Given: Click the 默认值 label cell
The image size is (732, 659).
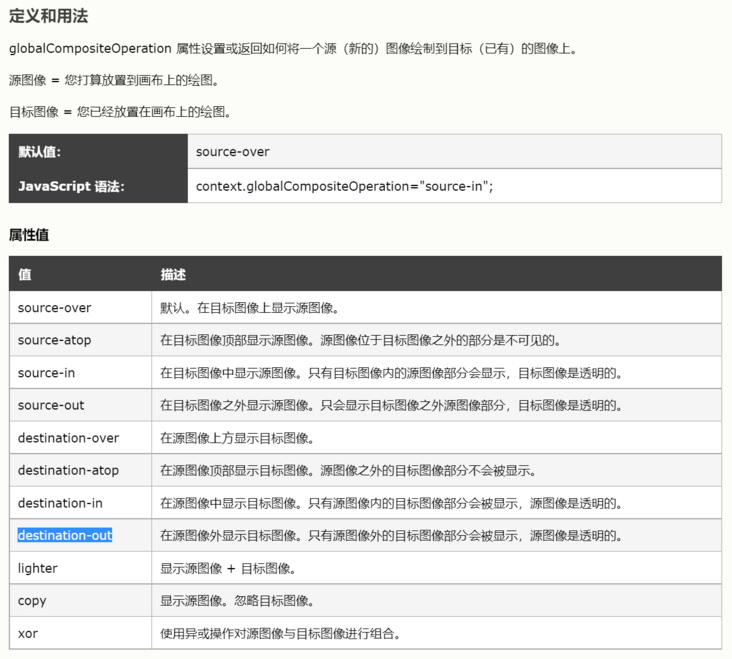Looking at the screenshot, I should [x=40, y=152].
